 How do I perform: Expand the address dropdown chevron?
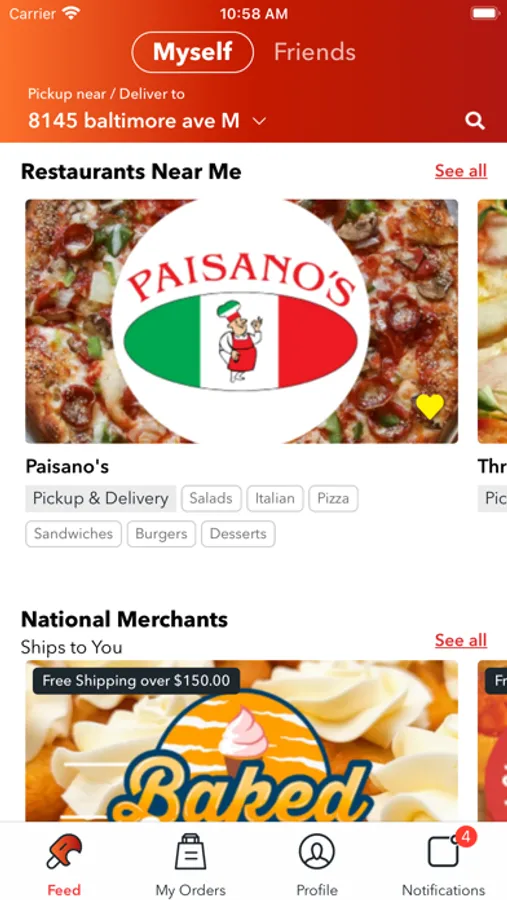pos(260,121)
